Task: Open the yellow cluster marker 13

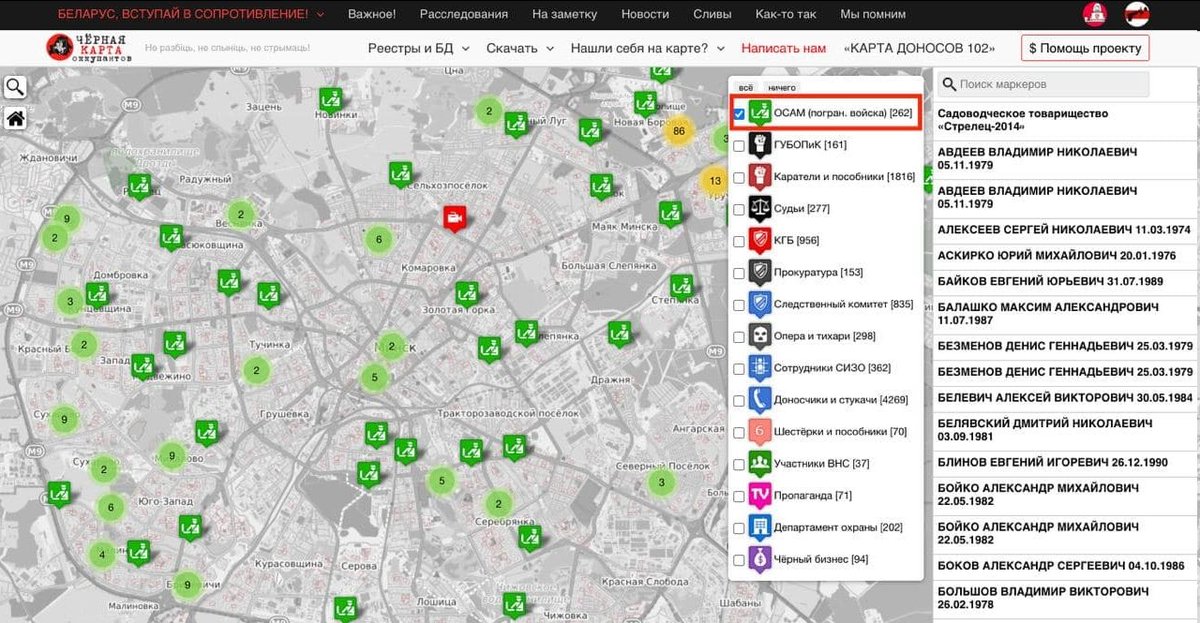Action: tap(714, 181)
